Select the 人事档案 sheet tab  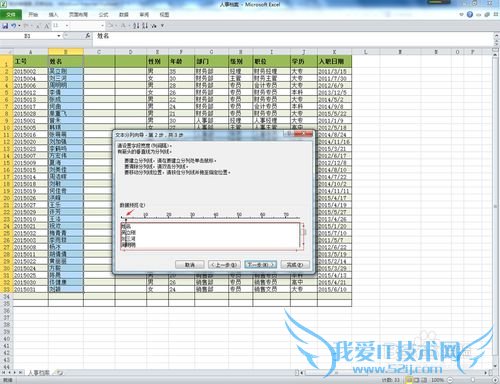(38, 372)
